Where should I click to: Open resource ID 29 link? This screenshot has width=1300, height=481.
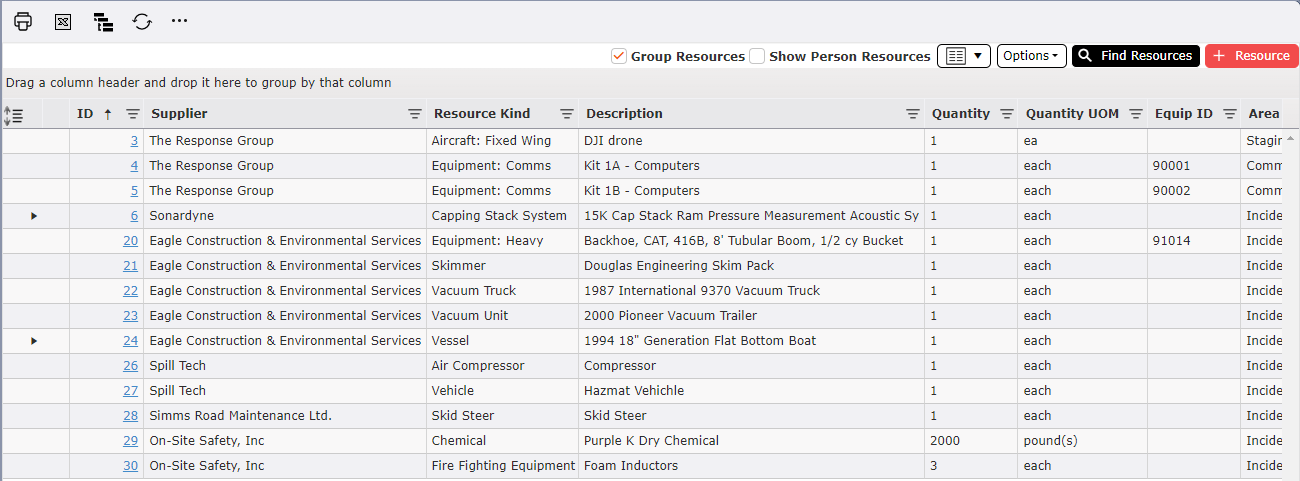pyautogui.click(x=131, y=441)
